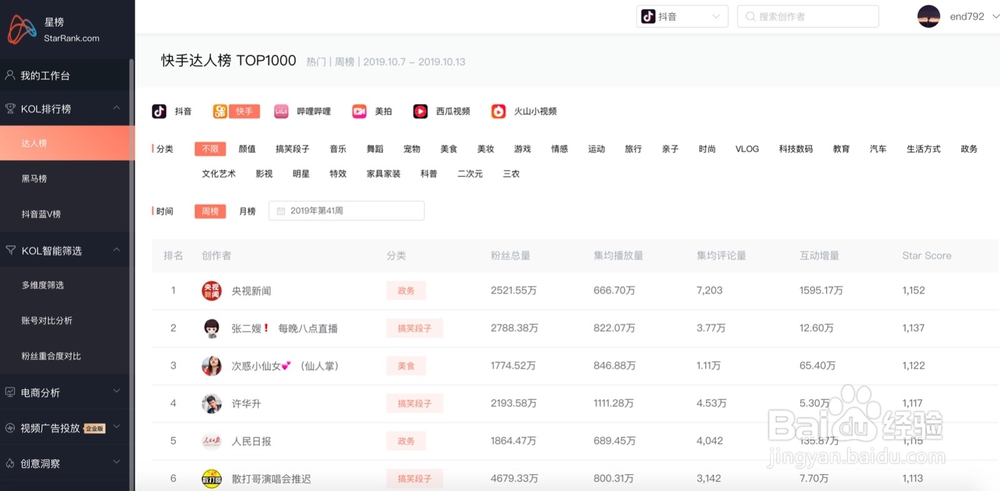Click the 散打哥 creator avatar
Image resolution: width=1000 pixels, height=491 pixels.
click(211, 479)
